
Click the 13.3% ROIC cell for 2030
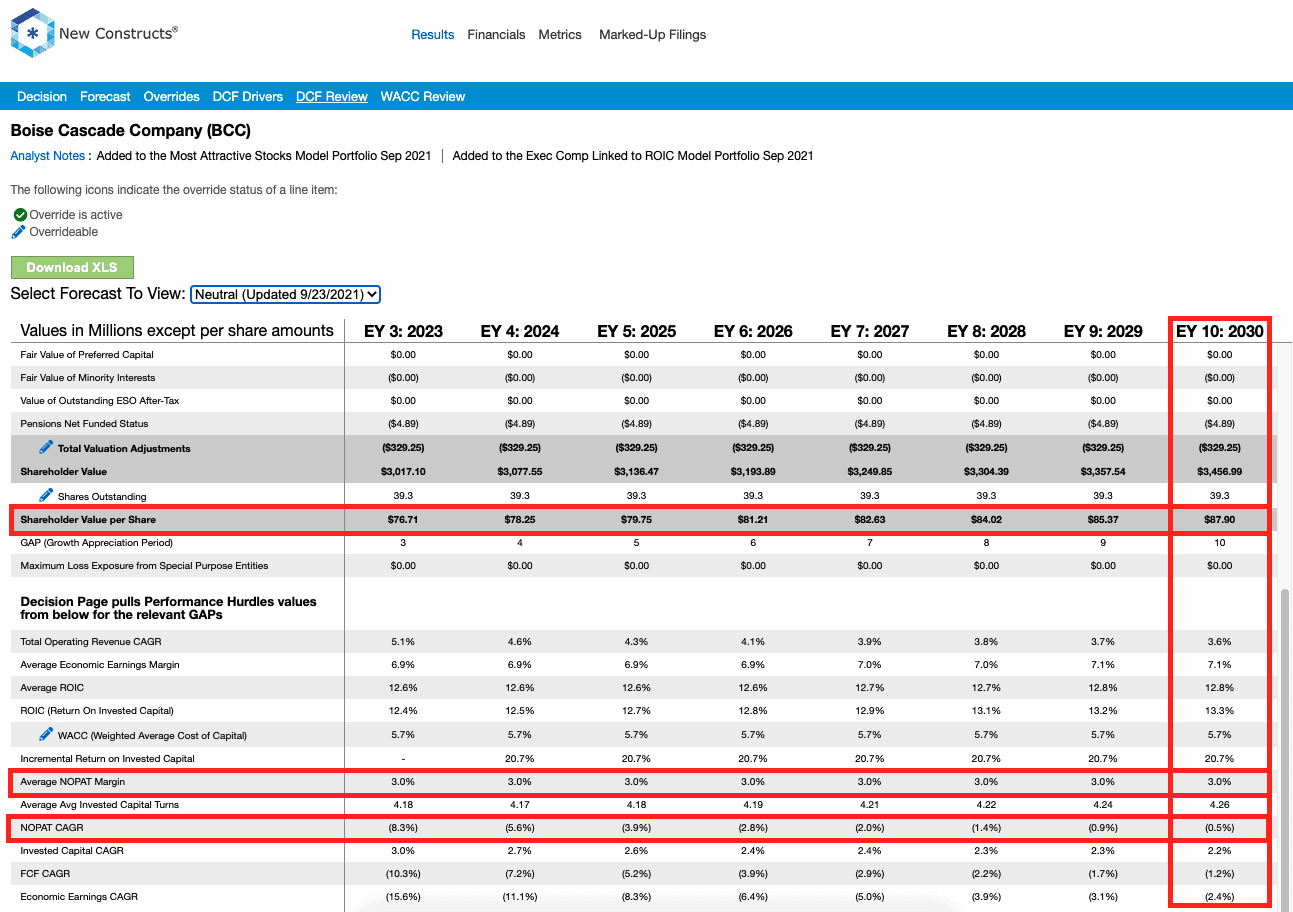(1220, 710)
